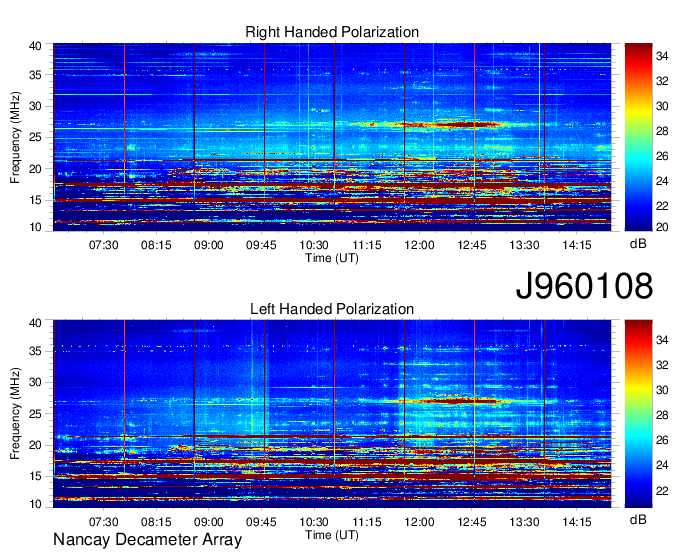Click 11:15 time tick on Left Handed plot
The height and width of the screenshot is (552, 680).
(x=366, y=522)
